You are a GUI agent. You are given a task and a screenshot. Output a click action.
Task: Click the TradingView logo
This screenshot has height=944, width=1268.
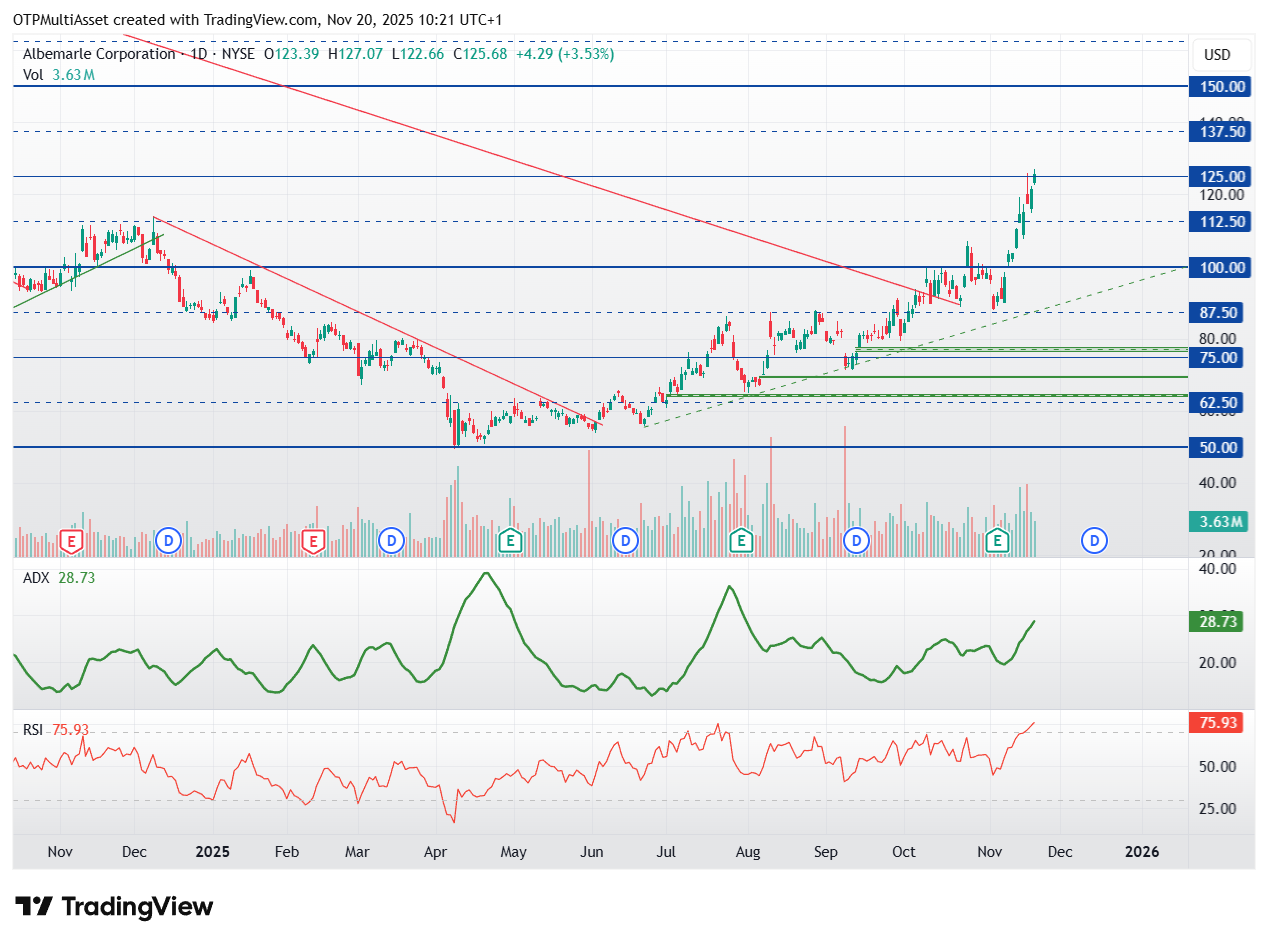coord(114,907)
